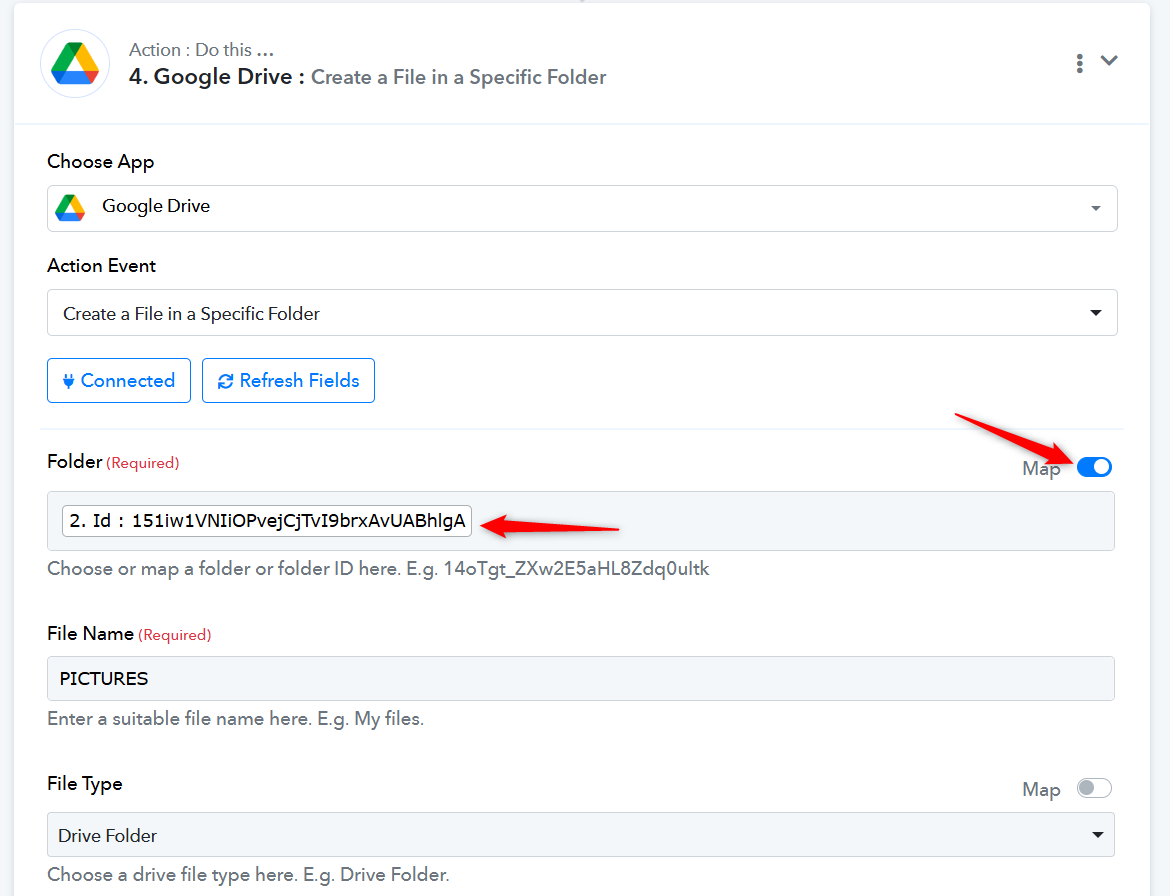The image size is (1170, 896).
Task: Open the Choose App dropdown
Action: pyautogui.click(x=582, y=208)
